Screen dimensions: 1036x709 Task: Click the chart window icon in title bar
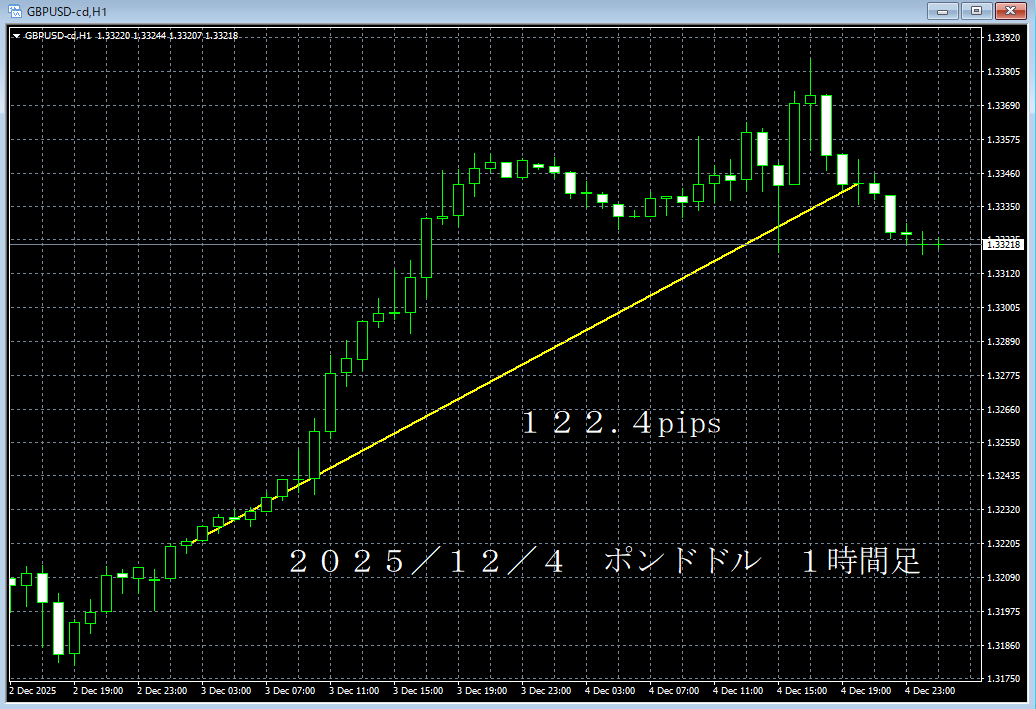14,11
